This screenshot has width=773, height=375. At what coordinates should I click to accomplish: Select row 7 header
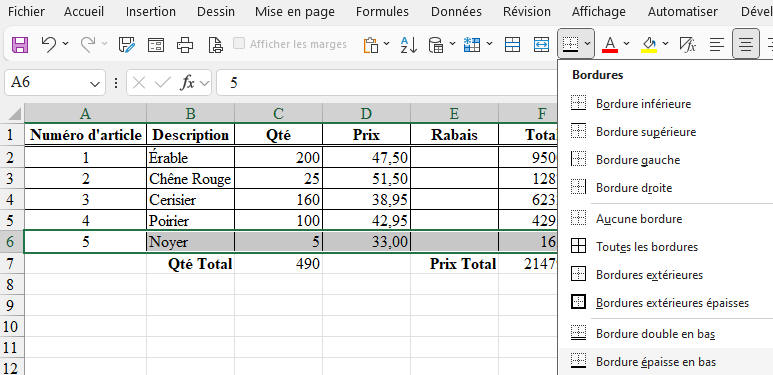click(x=12, y=264)
